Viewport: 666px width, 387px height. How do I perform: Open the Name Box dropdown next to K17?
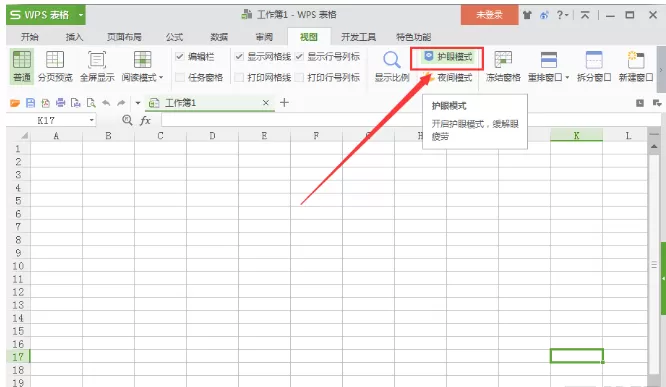[91, 121]
